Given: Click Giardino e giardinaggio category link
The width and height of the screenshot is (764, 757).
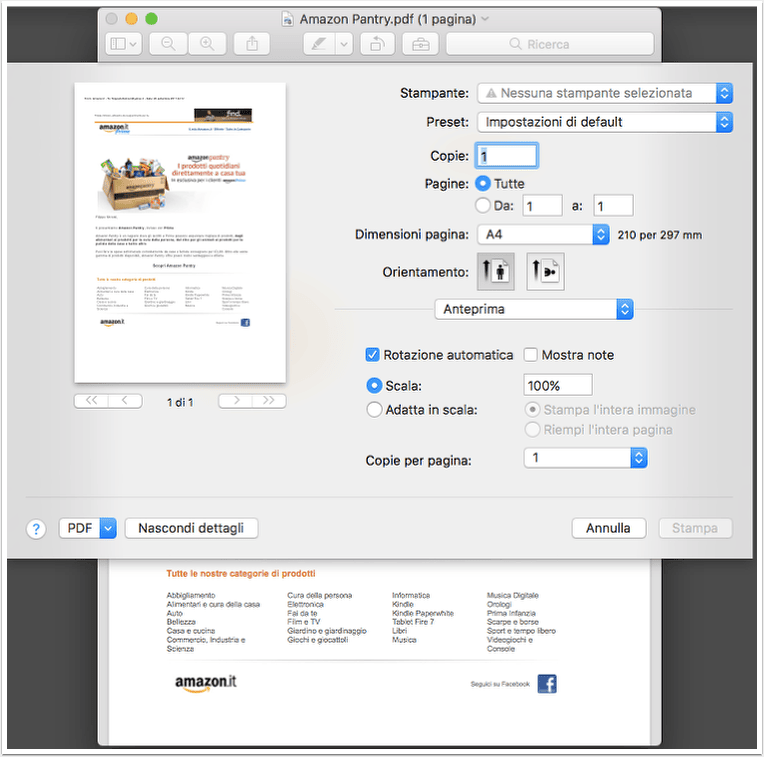Looking at the screenshot, I should click(327, 631).
